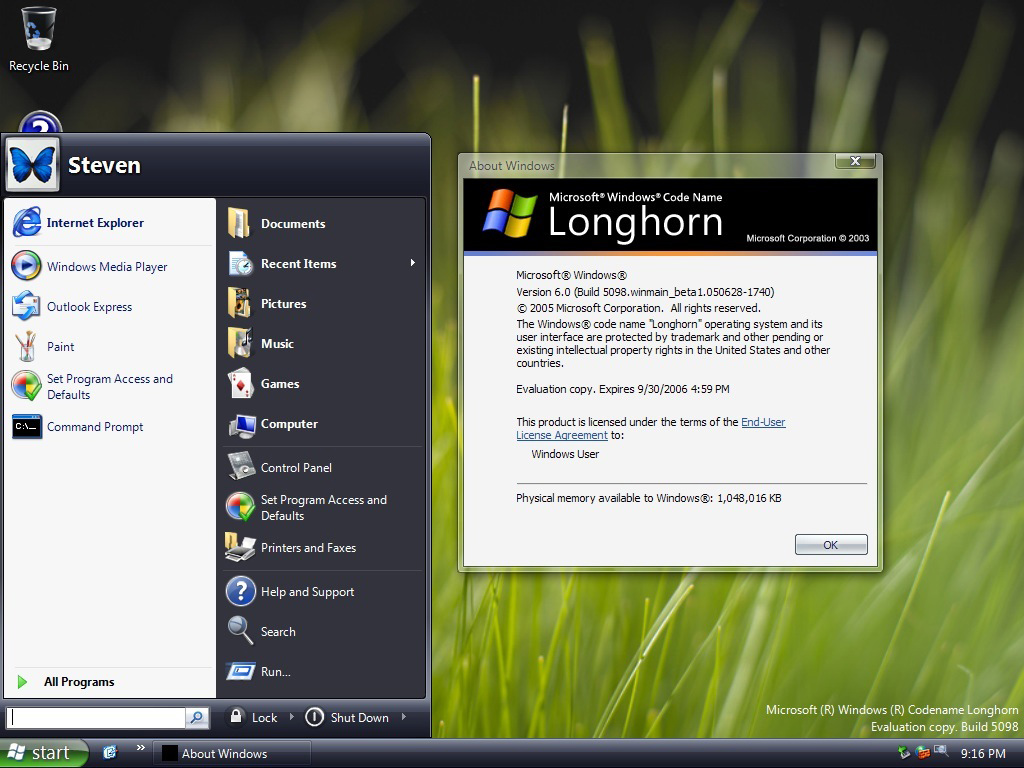Open the arrow menu next to Shut Down
Image resolution: width=1024 pixels, height=768 pixels.
(x=404, y=717)
